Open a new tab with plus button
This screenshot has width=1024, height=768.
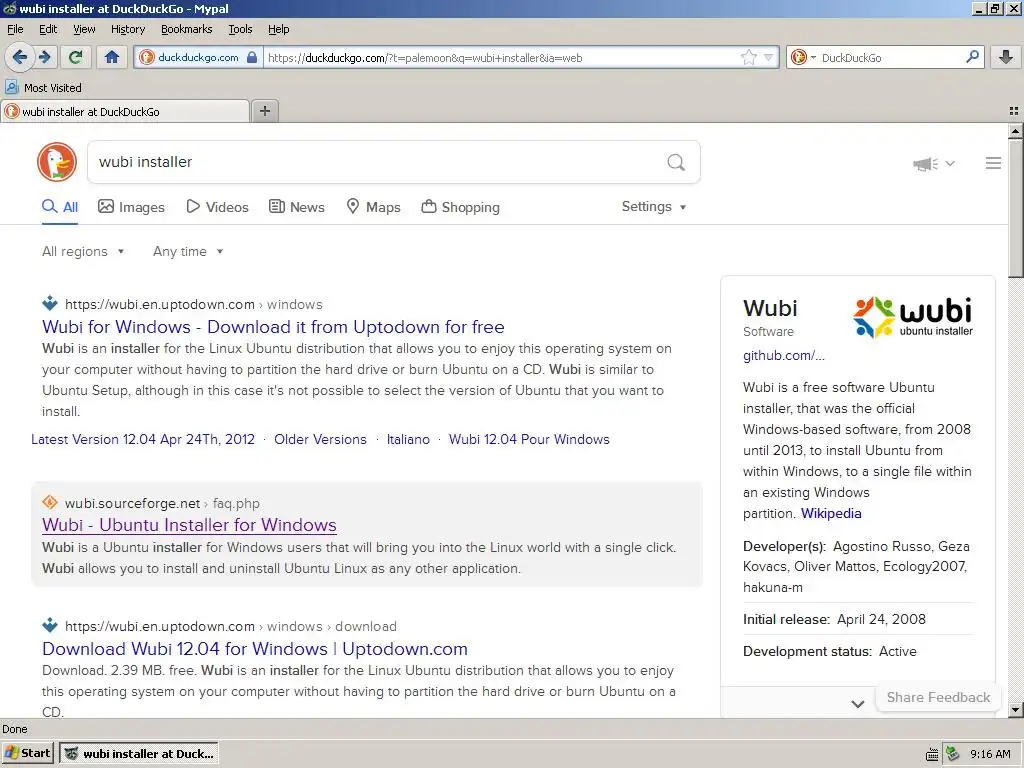pos(264,111)
